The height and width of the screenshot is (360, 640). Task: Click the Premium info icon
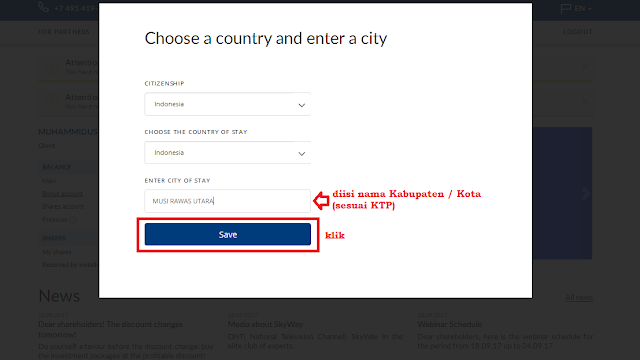coord(73,220)
